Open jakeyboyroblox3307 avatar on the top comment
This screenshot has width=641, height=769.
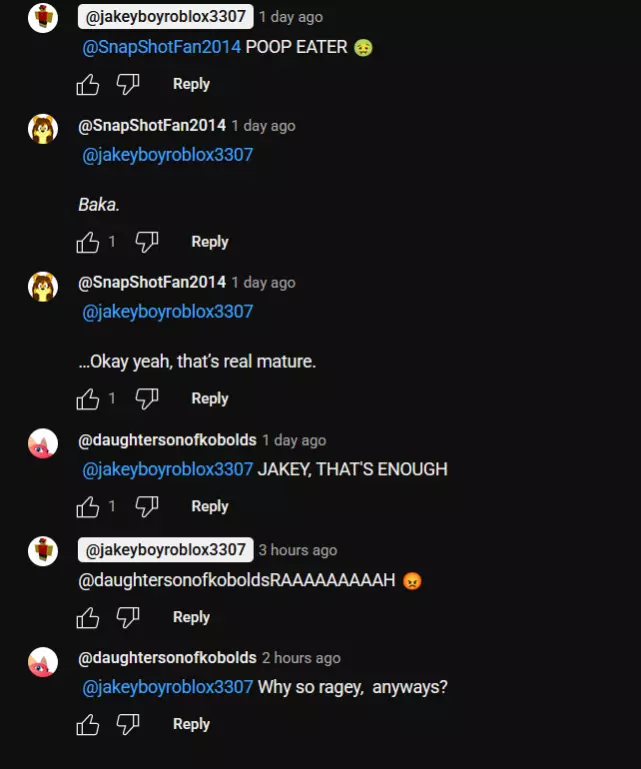[x=43, y=18]
